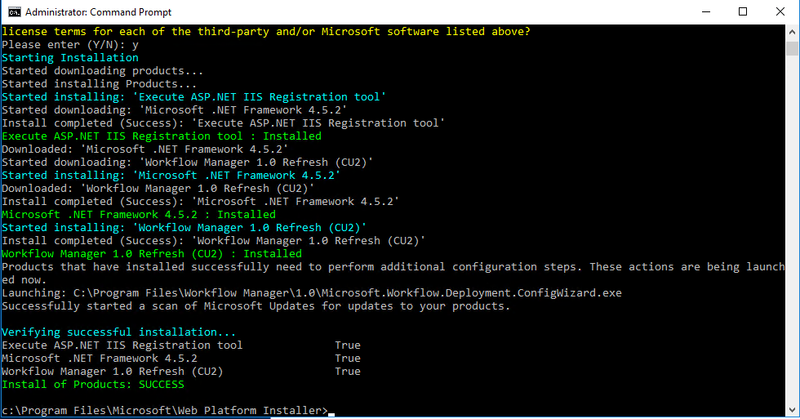
Task: Click "Downloaded: 'Microsoft .NET Framework 4.5.2'" line
Action: [x=145, y=149]
